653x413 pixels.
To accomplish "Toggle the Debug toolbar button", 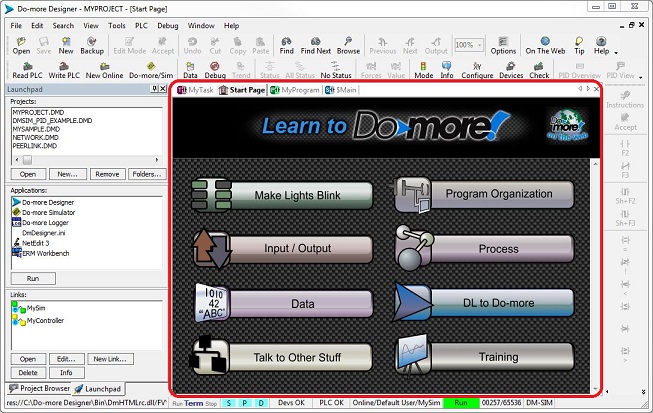I will click(x=216, y=69).
